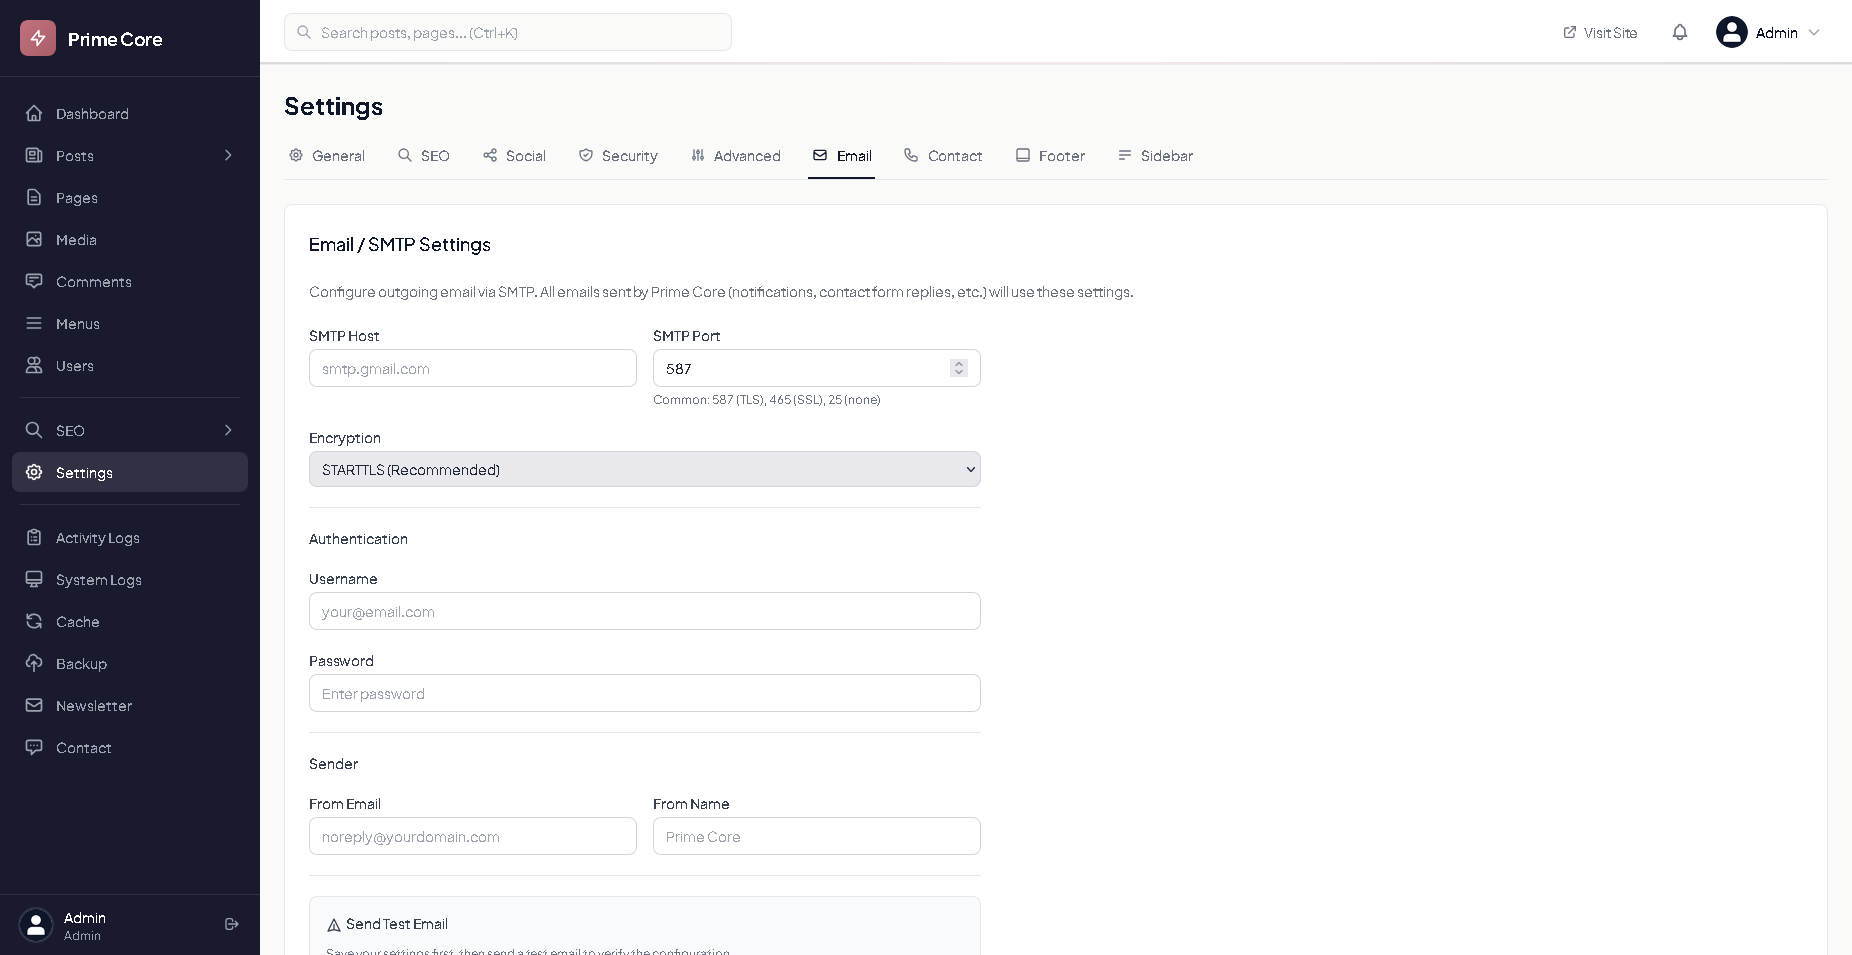Expand the Admin account menu

pyautogui.click(x=1769, y=32)
